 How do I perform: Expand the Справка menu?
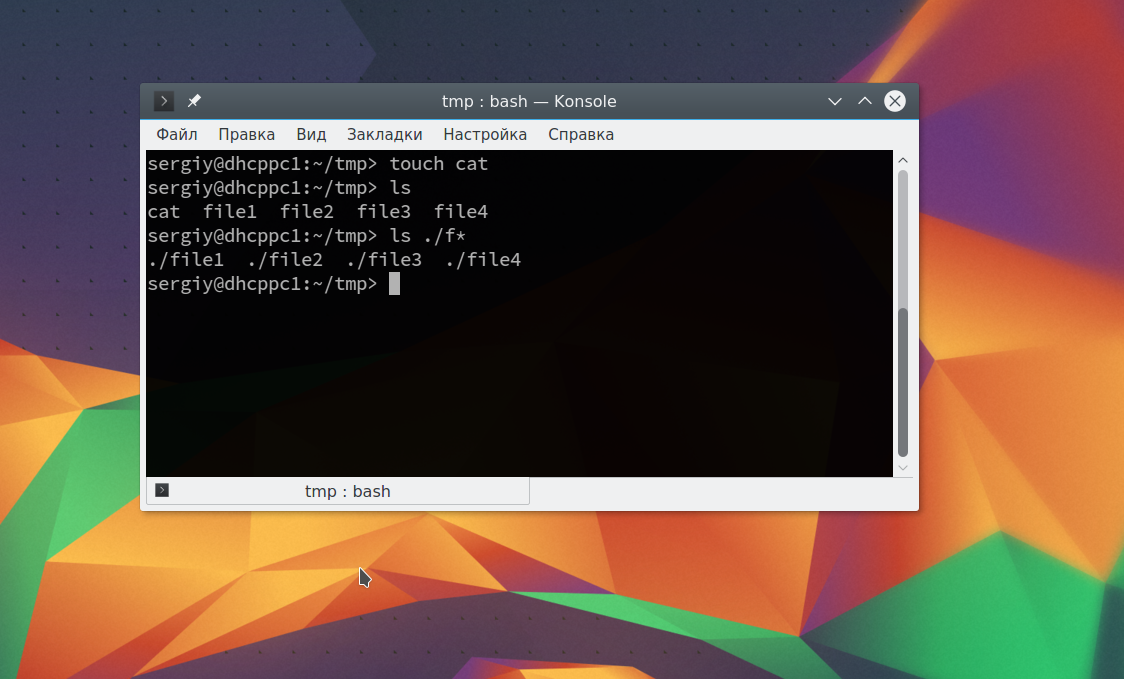pos(581,134)
